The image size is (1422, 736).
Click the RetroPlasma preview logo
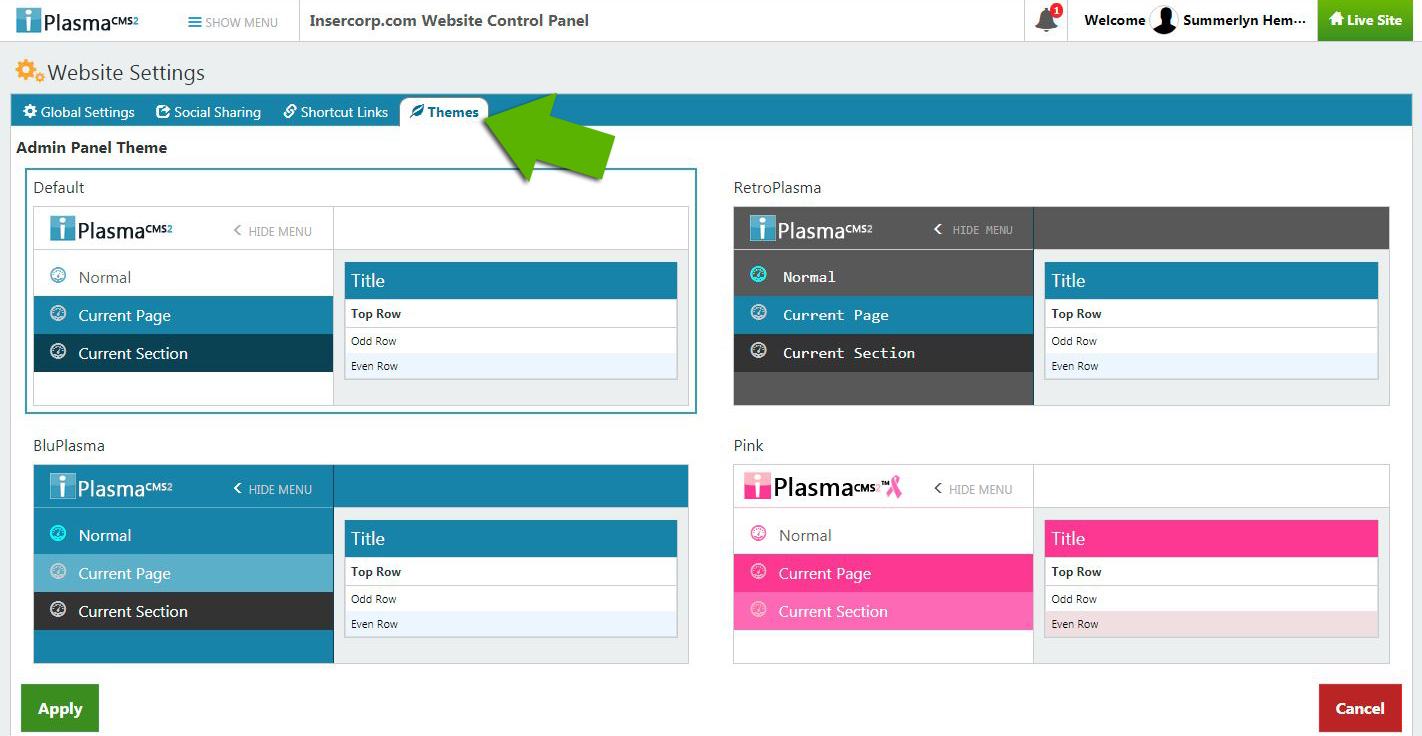(811, 229)
